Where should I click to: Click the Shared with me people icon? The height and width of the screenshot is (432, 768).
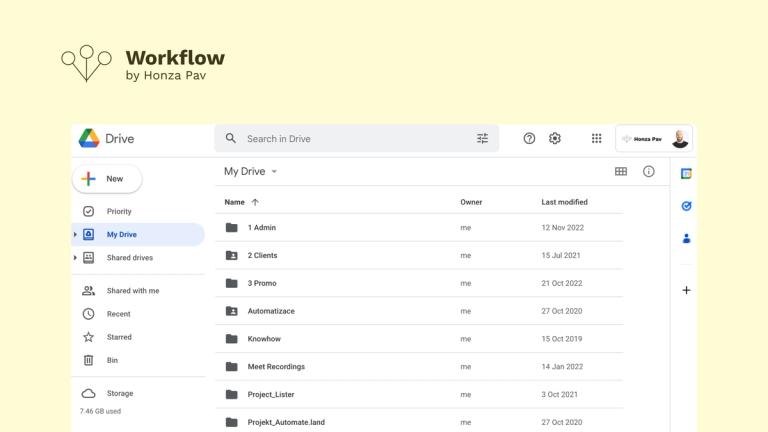coord(88,290)
